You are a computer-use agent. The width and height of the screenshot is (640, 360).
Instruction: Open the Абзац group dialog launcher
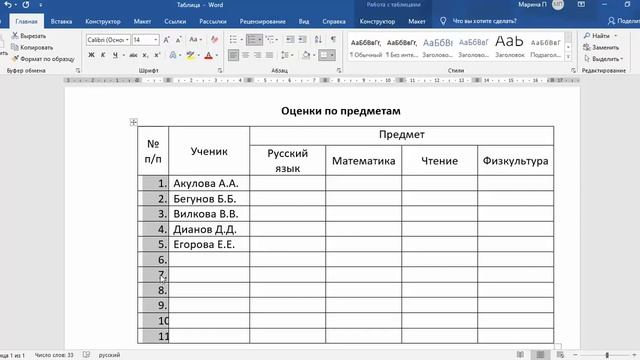pyautogui.click(x=339, y=71)
